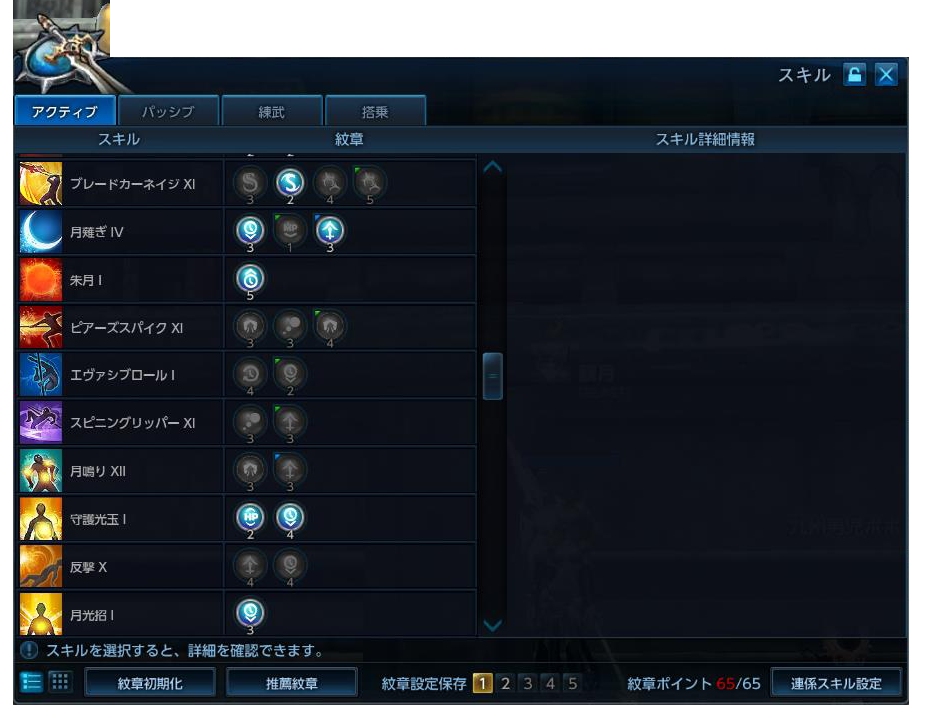Switch to the 搭乗 tab

[375, 111]
